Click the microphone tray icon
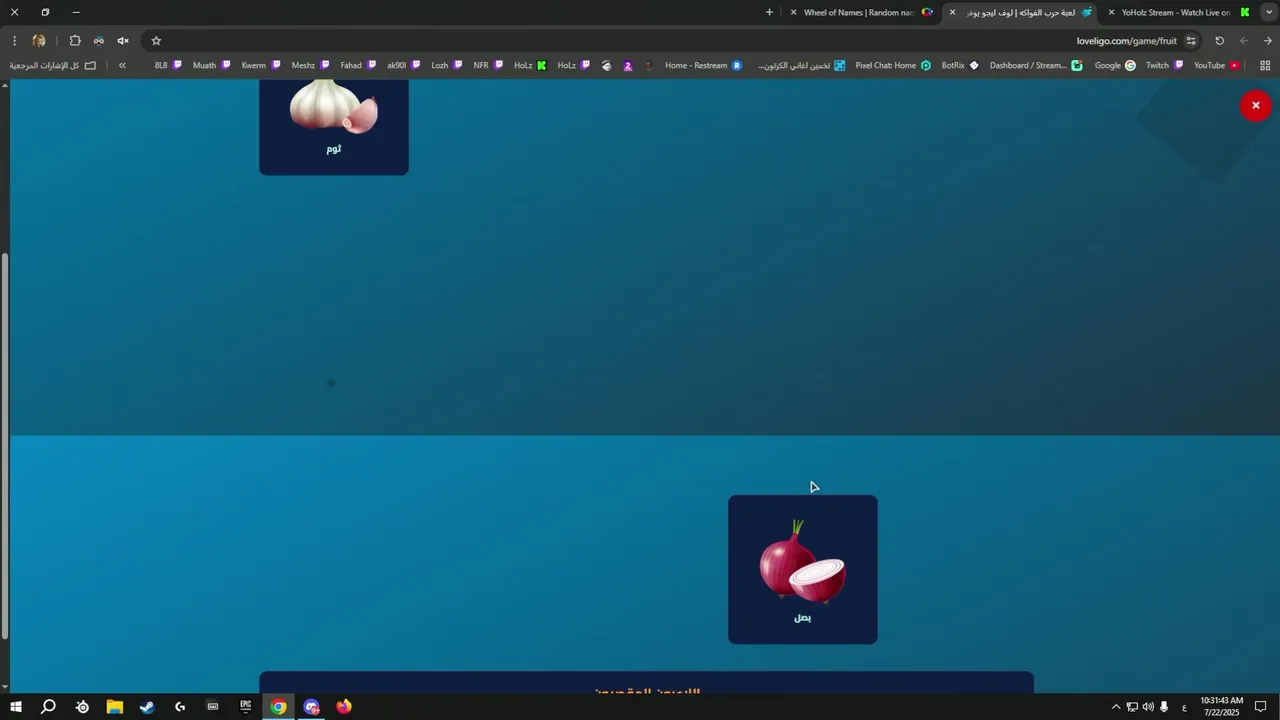1280x720 pixels. coord(1164,707)
